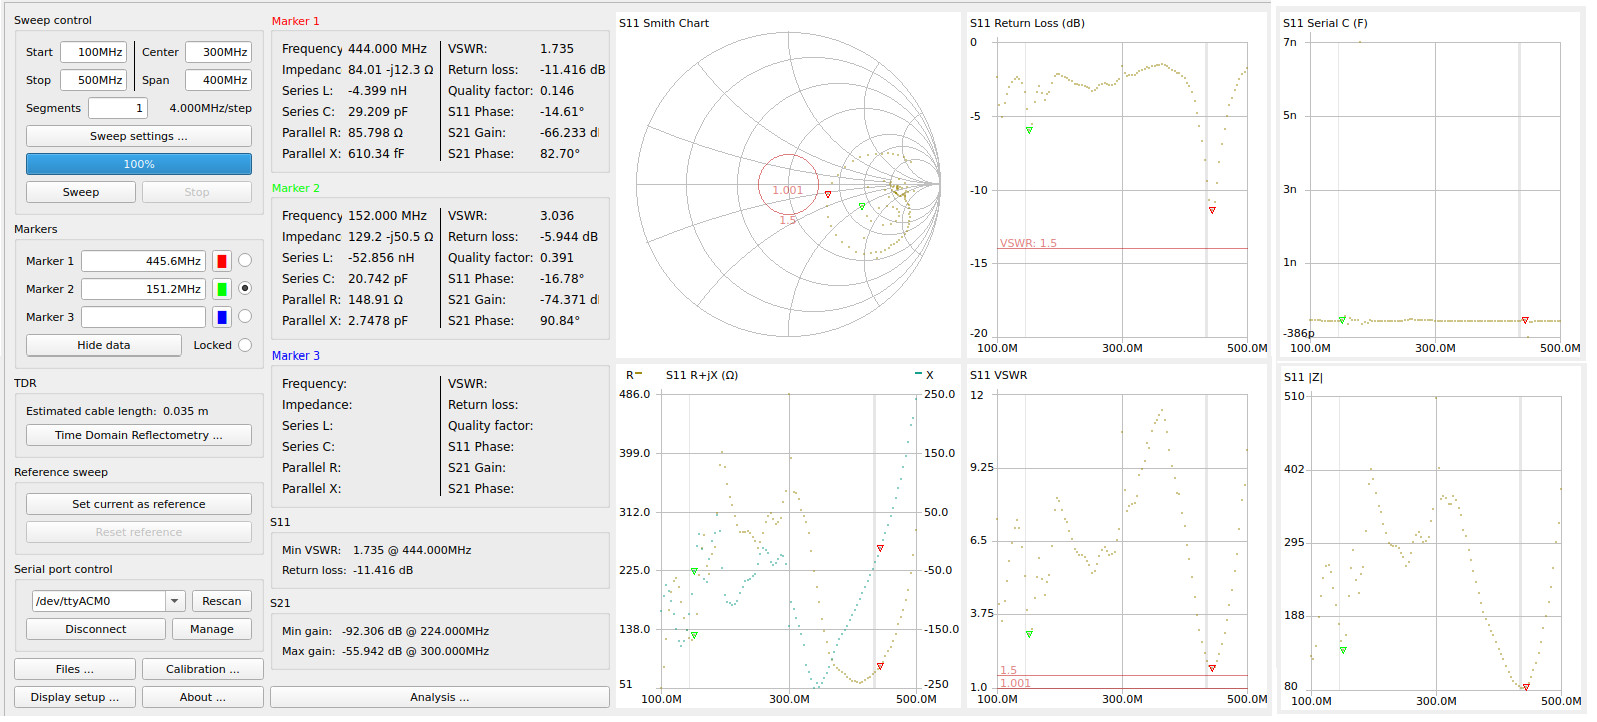Click the empty Marker 3 frequency field
Image resolution: width=1597 pixels, height=722 pixels.
pyautogui.click(x=143, y=317)
